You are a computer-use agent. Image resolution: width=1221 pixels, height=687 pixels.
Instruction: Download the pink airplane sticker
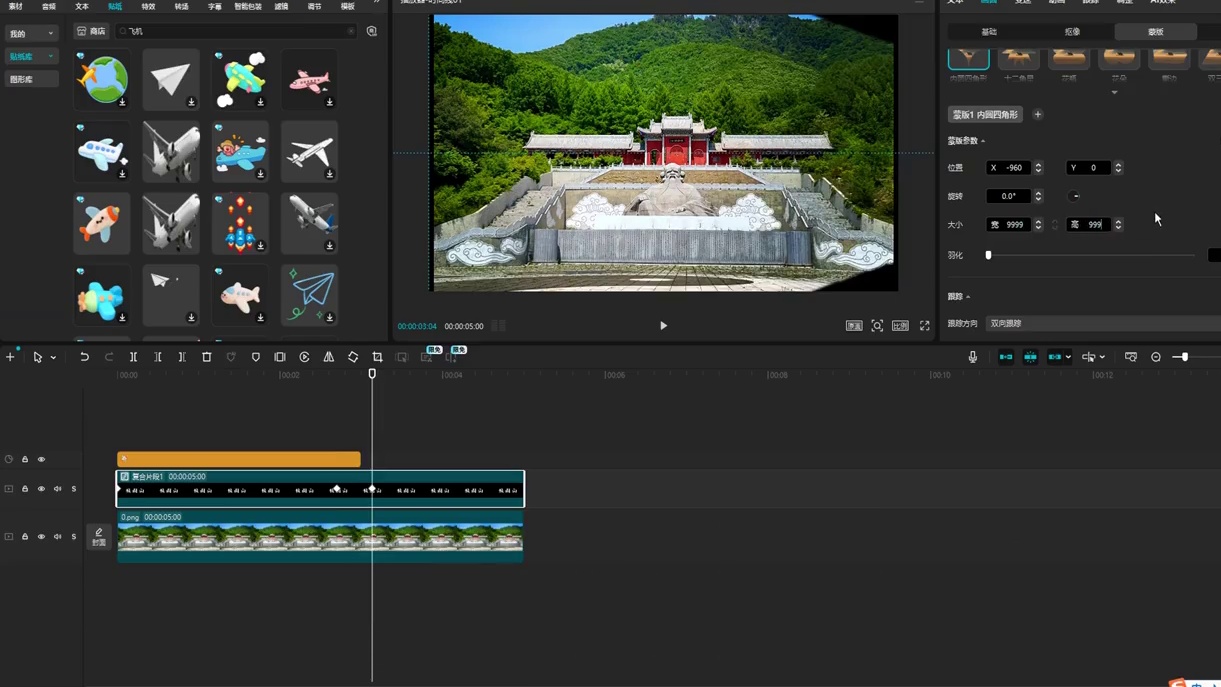click(x=329, y=102)
